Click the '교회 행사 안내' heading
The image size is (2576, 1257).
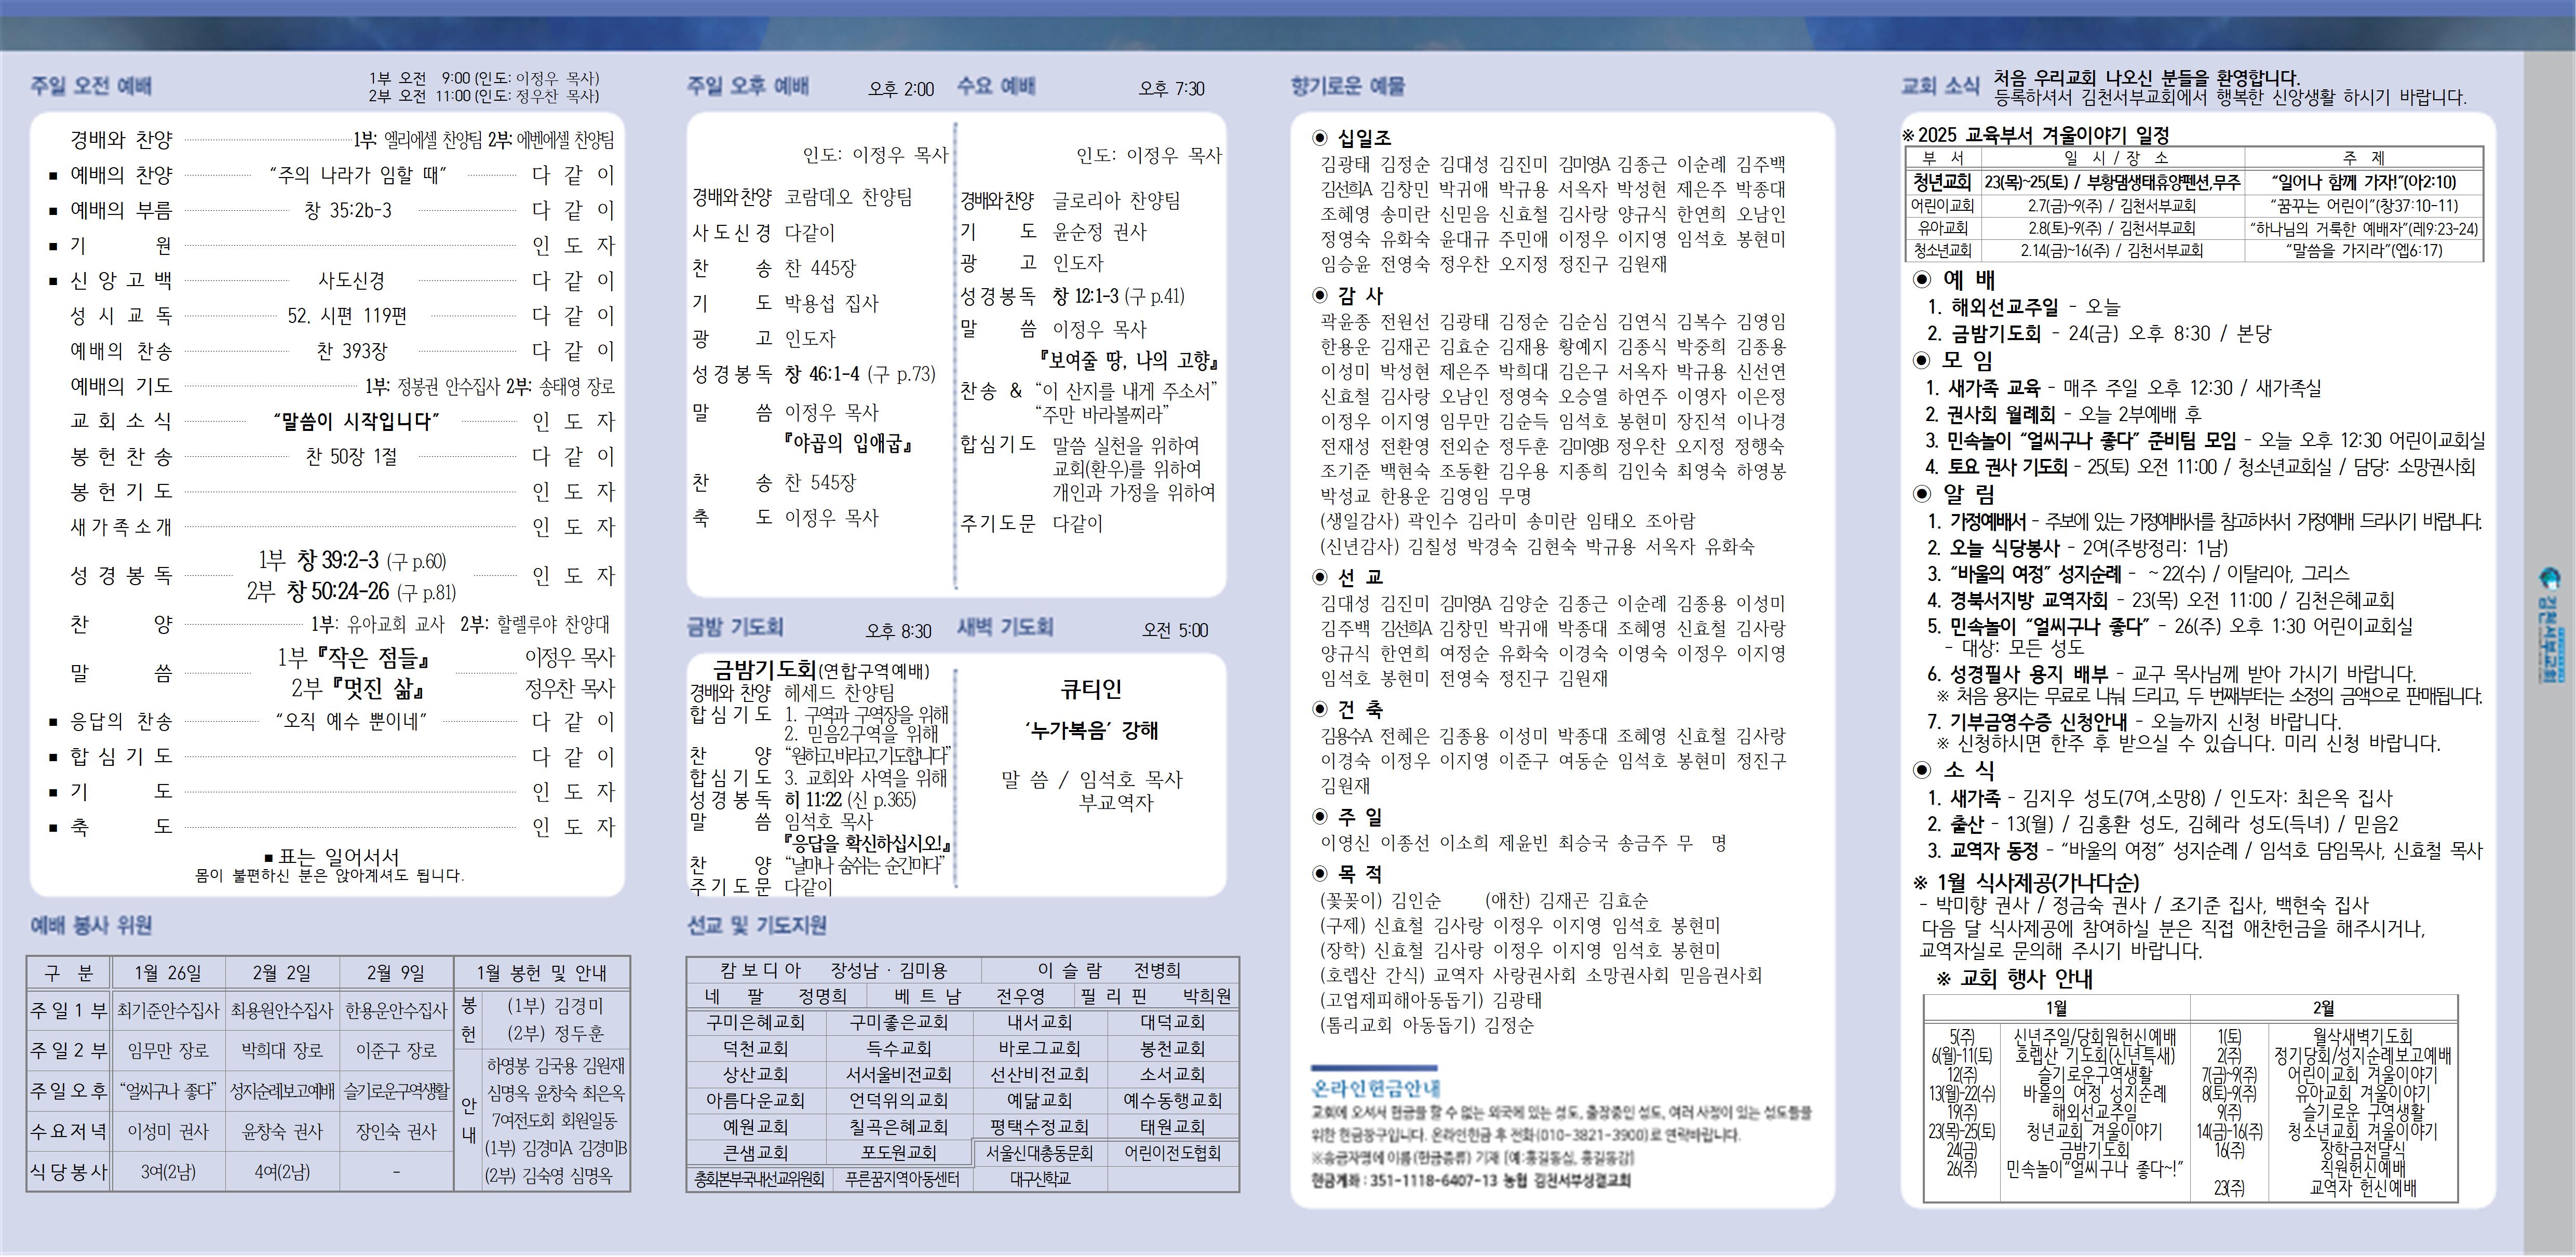coord(2014,978)
